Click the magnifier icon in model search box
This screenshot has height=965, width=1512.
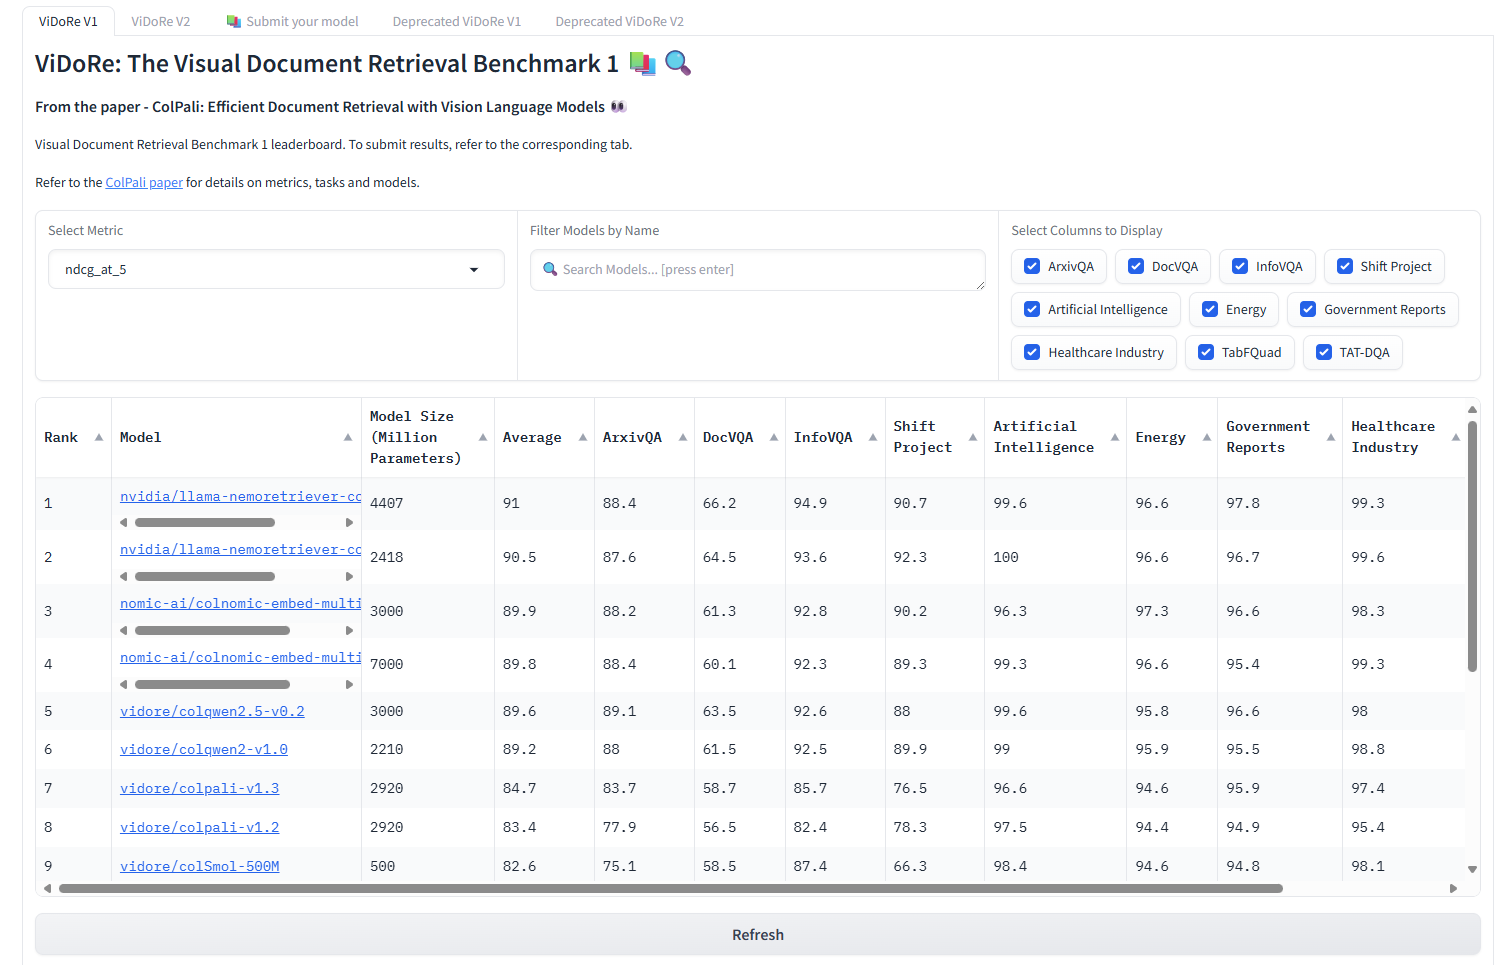550,269
